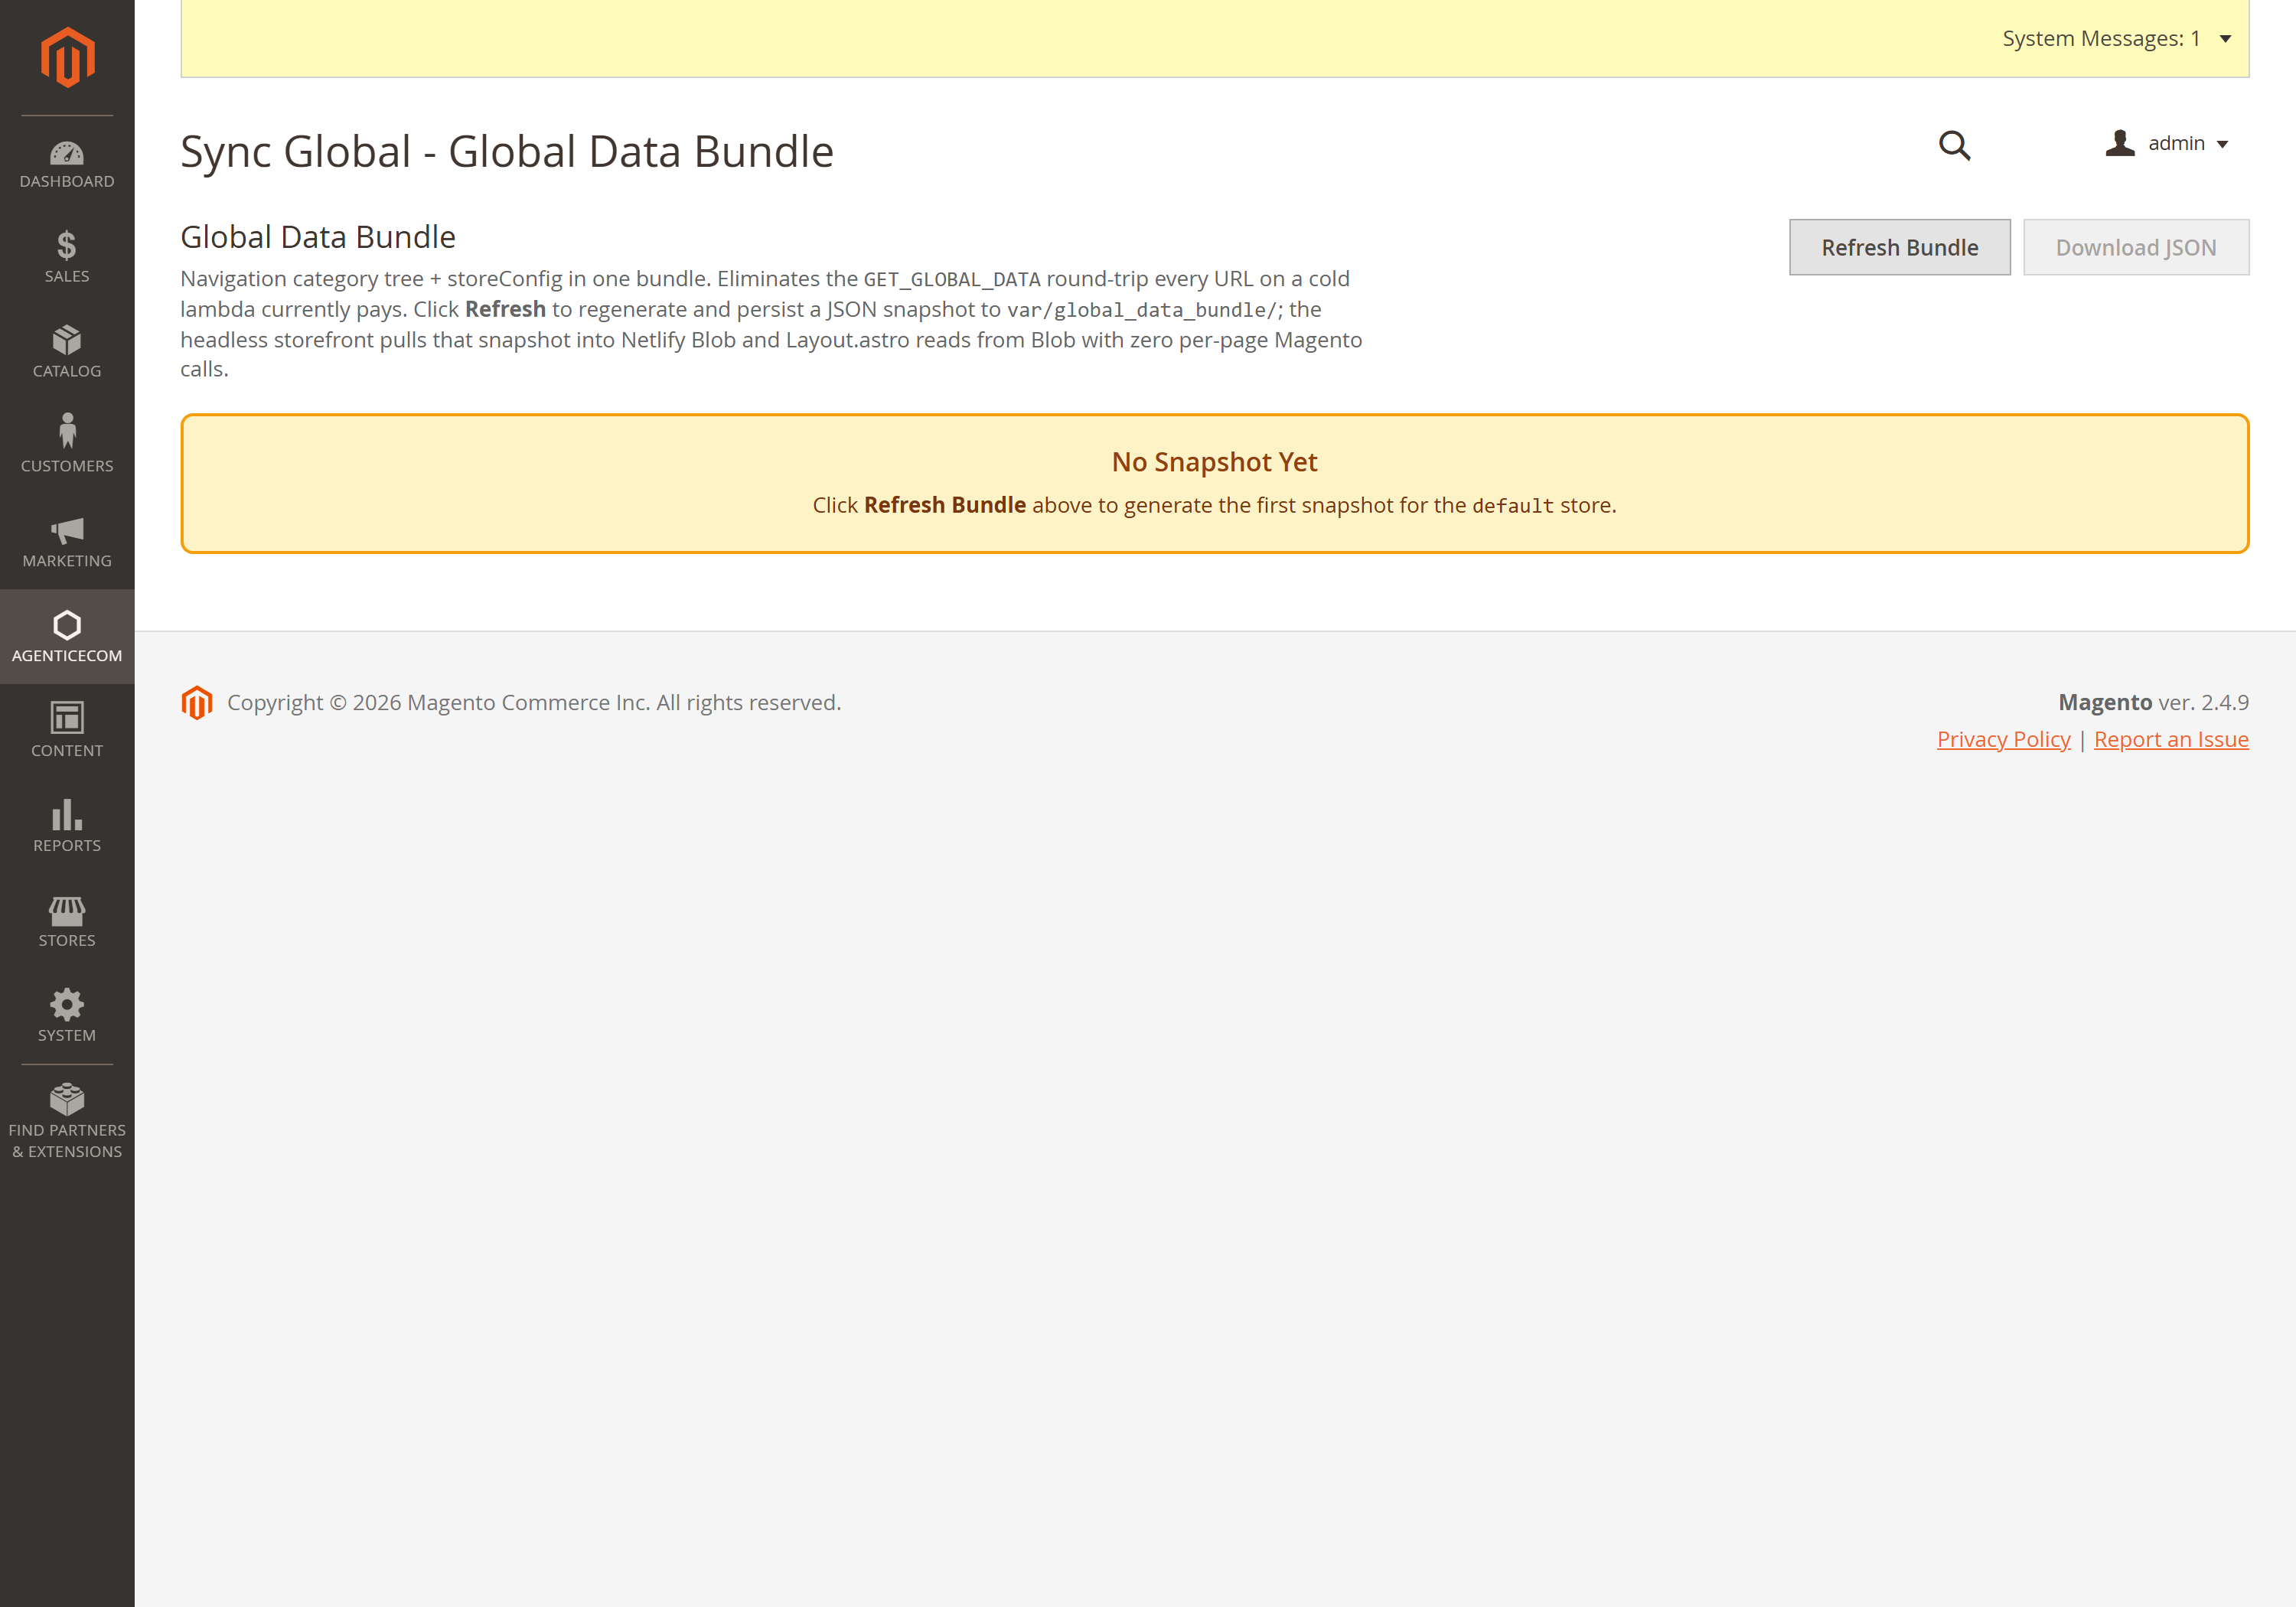Click the copyright notice text
This screenshot has height=1607, width=2296.
point(534,703)
